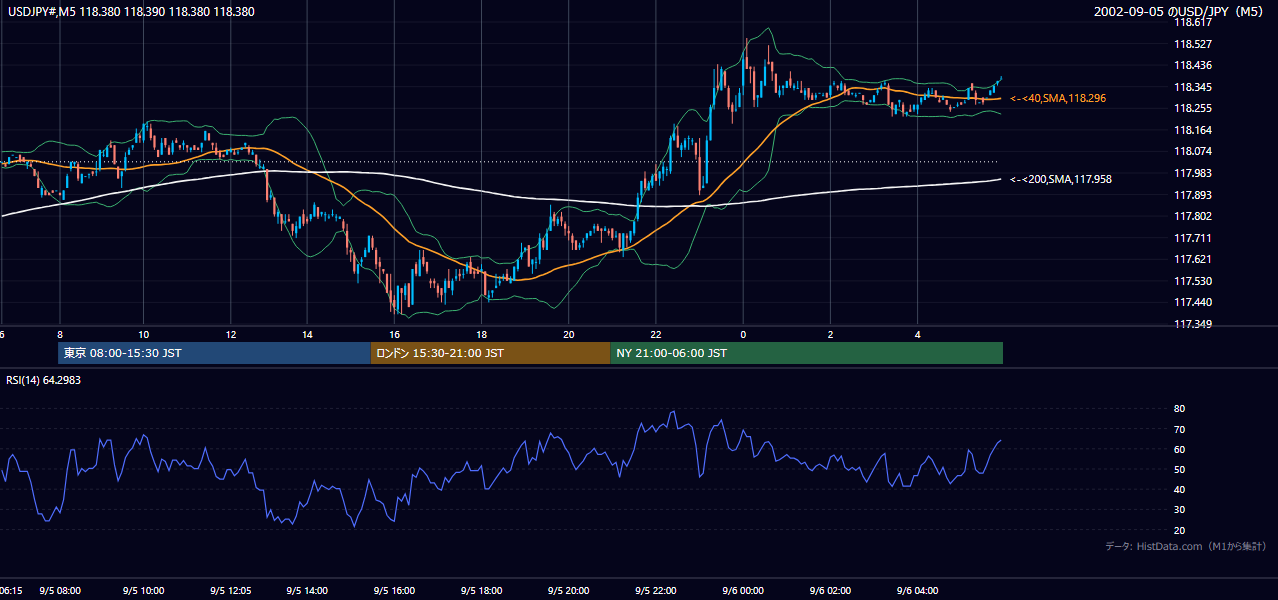The height and width of the screenshot is (600, 1278).
Task: Click the 9/5 12:05 date label
Action: 231,591
